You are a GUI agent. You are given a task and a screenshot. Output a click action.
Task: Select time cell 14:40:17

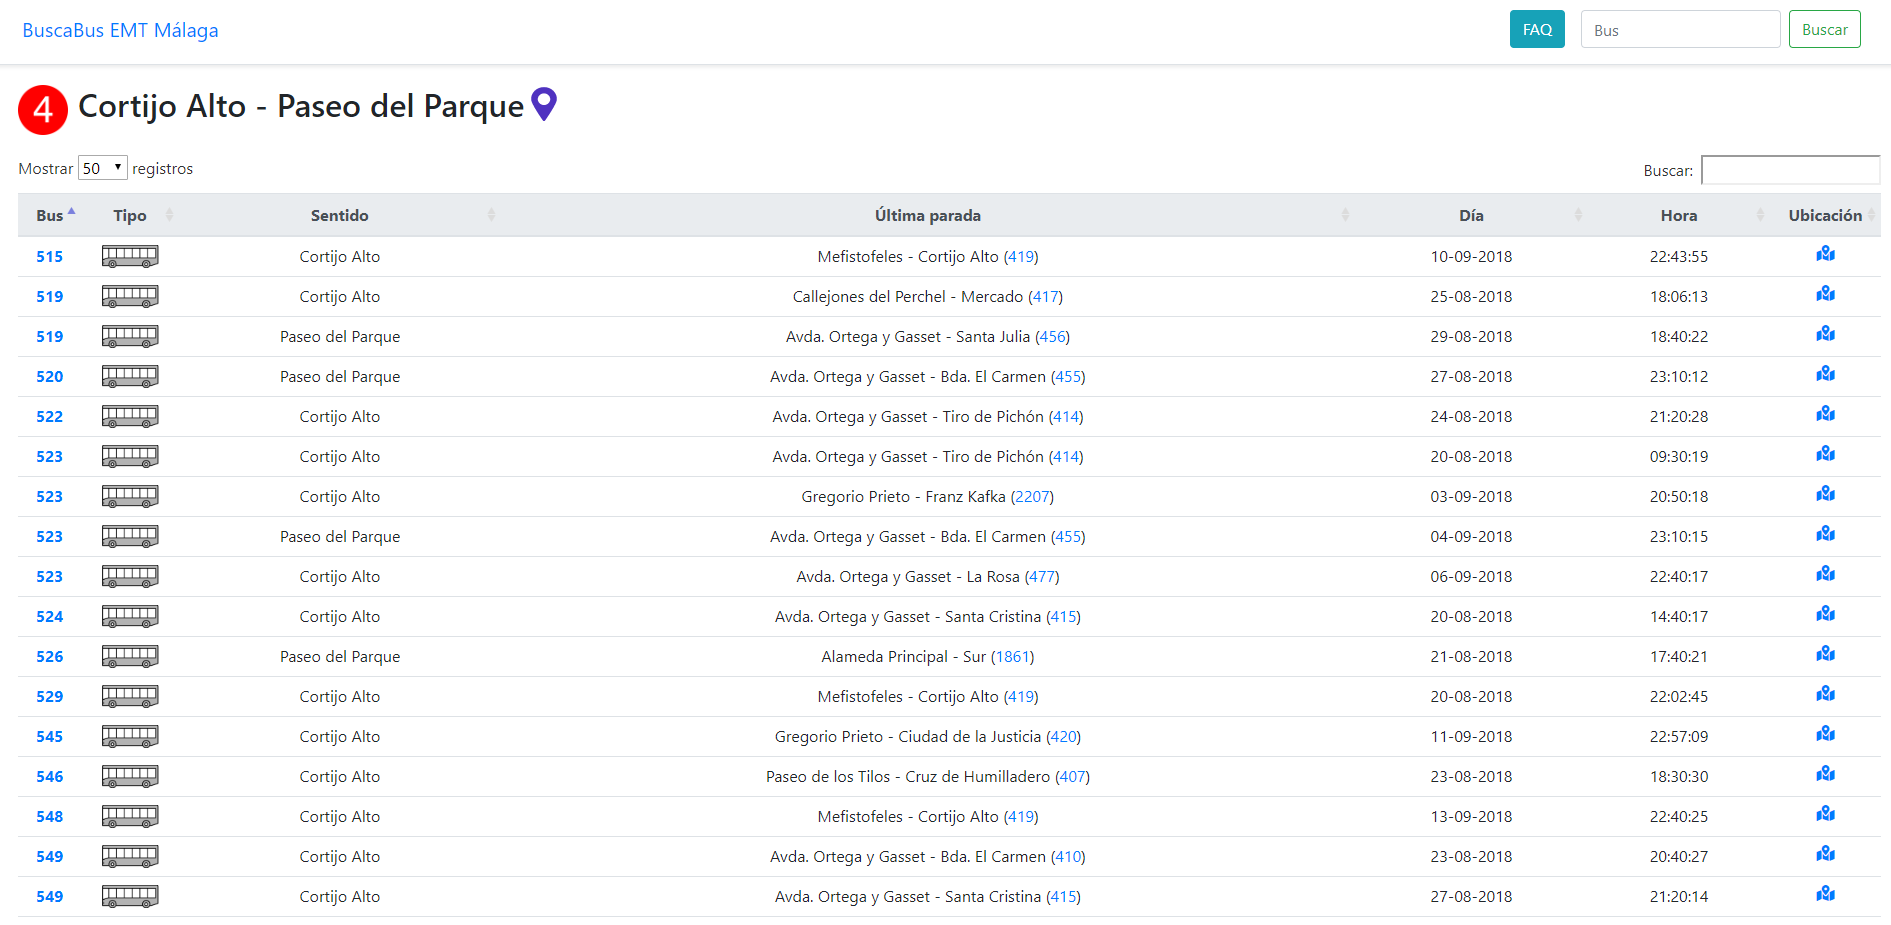coord(1679,617)
